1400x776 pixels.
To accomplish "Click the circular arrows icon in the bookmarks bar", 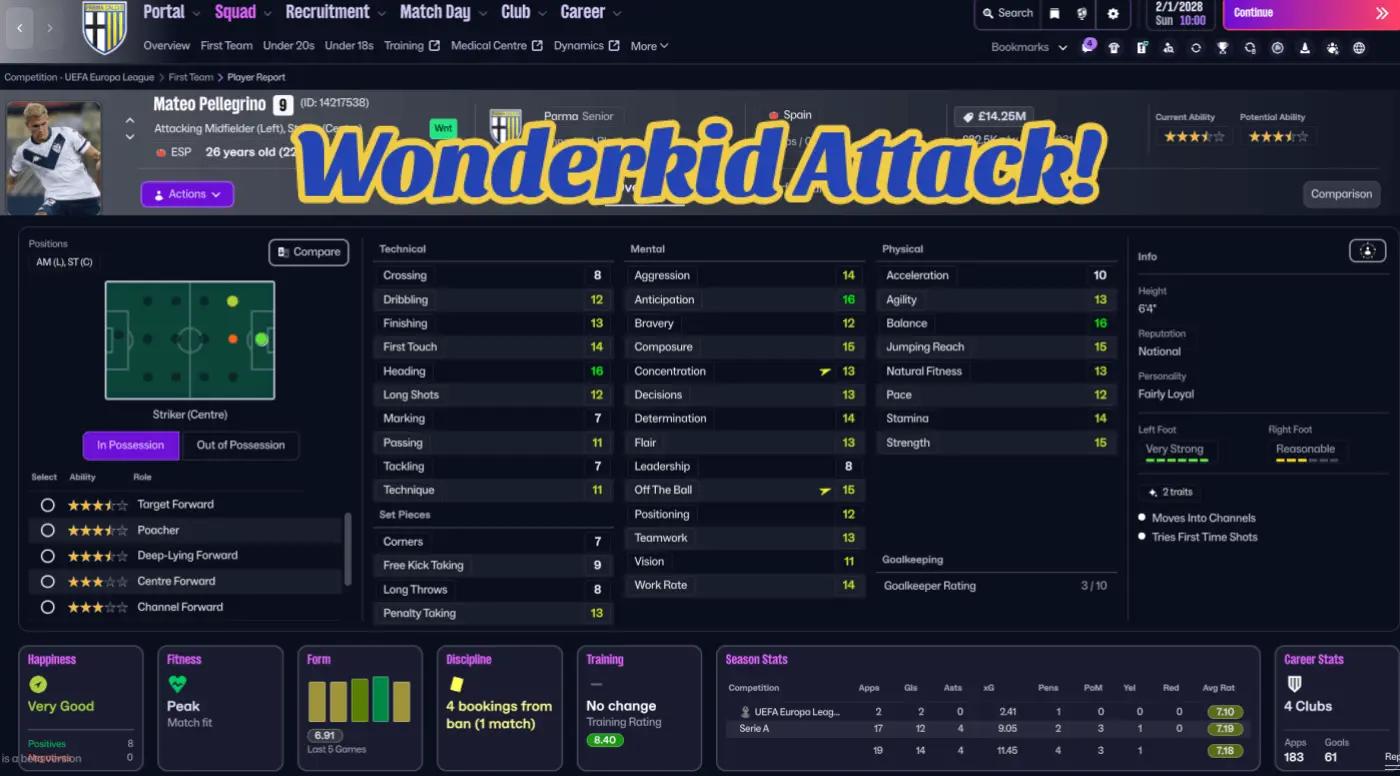I will click(x=1196, y=48).
